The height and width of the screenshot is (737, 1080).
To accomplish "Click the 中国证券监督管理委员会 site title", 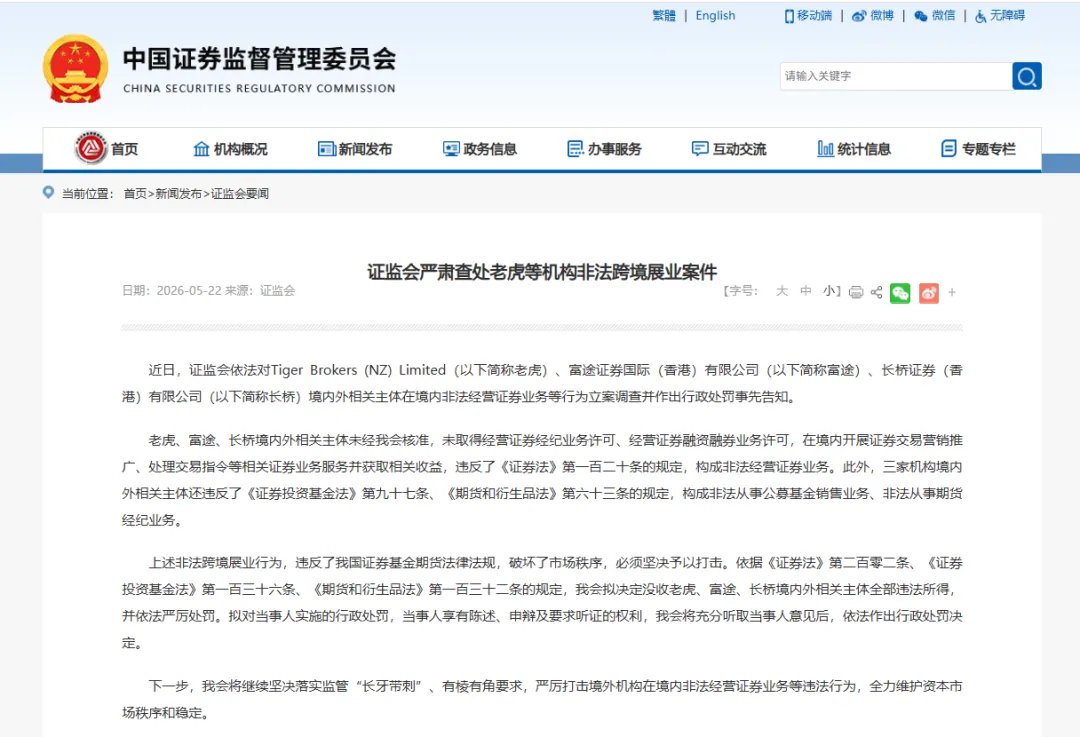I will (x=260, y=59).
